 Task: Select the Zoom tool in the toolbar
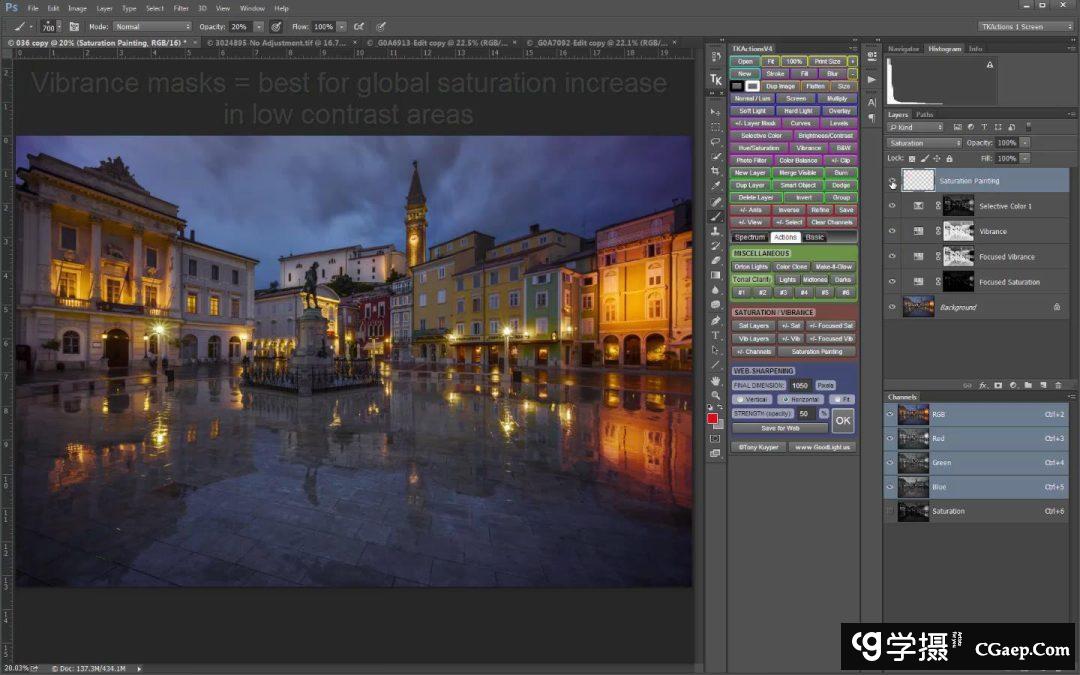(x=716, y=395)
